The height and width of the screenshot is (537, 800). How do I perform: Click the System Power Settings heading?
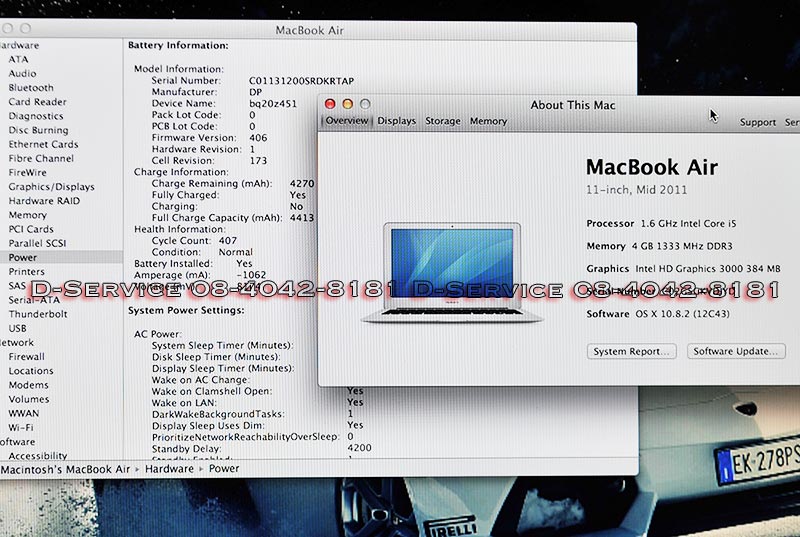pos(186,310)
